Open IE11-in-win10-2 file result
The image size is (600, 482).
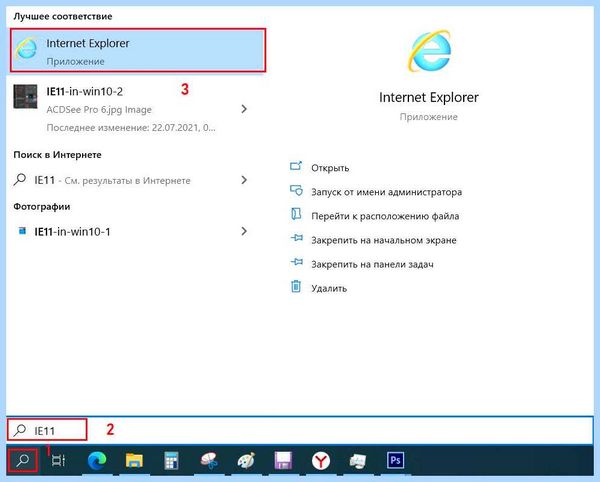pyautogui.click(x=130, y=109)
